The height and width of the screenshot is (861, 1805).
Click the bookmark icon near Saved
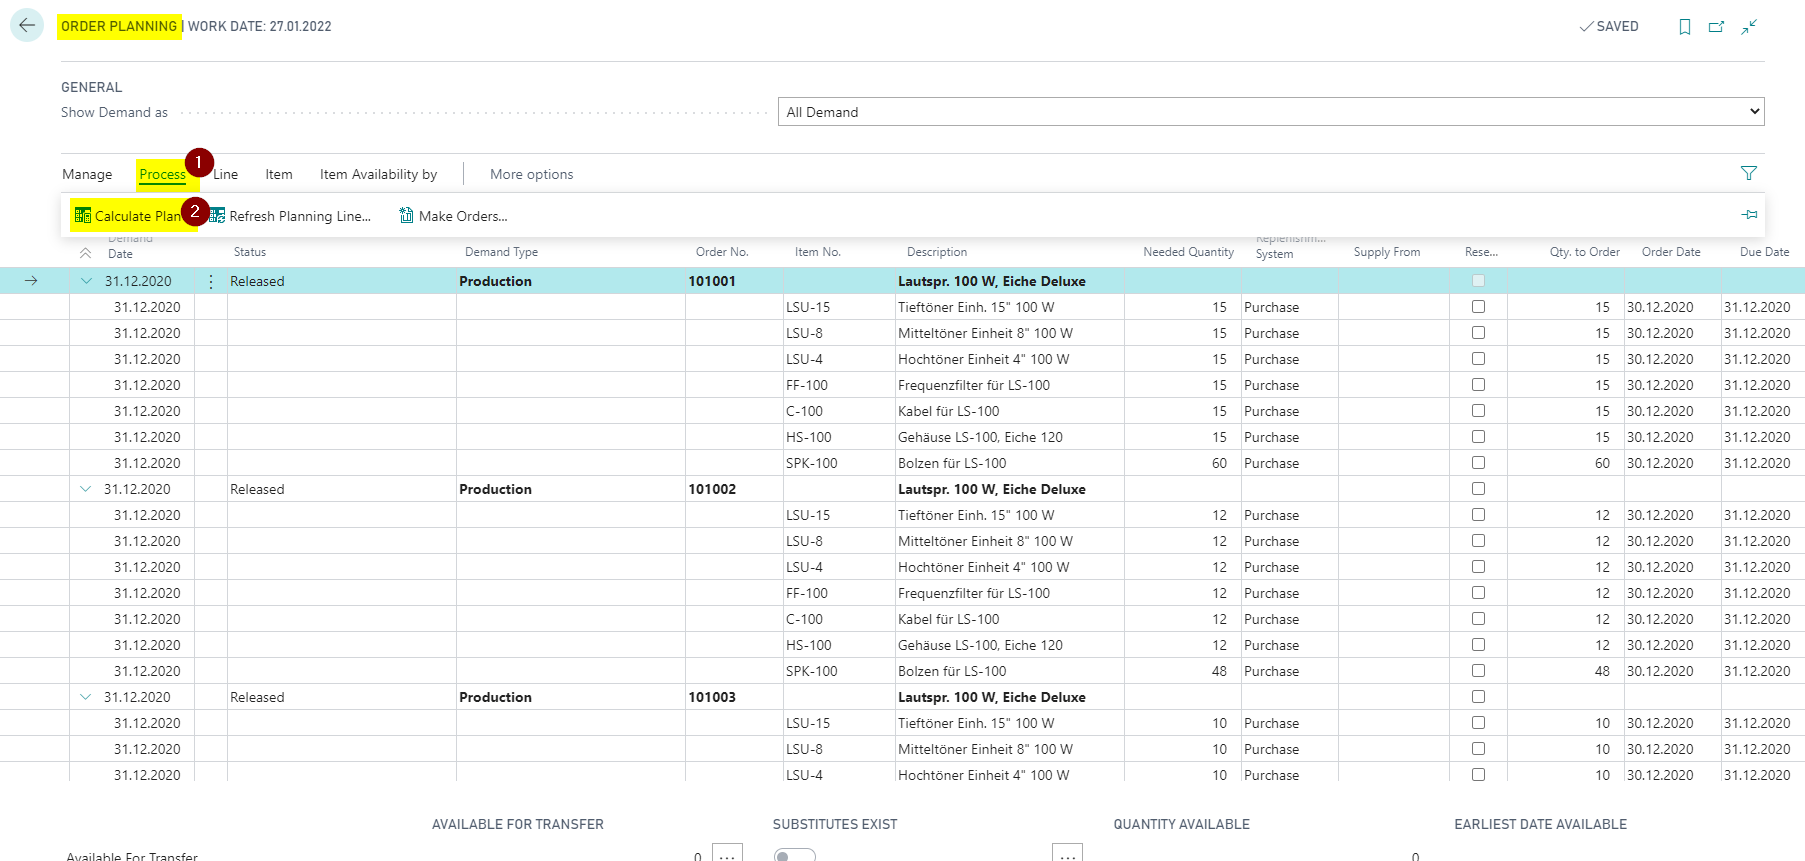1685,27
